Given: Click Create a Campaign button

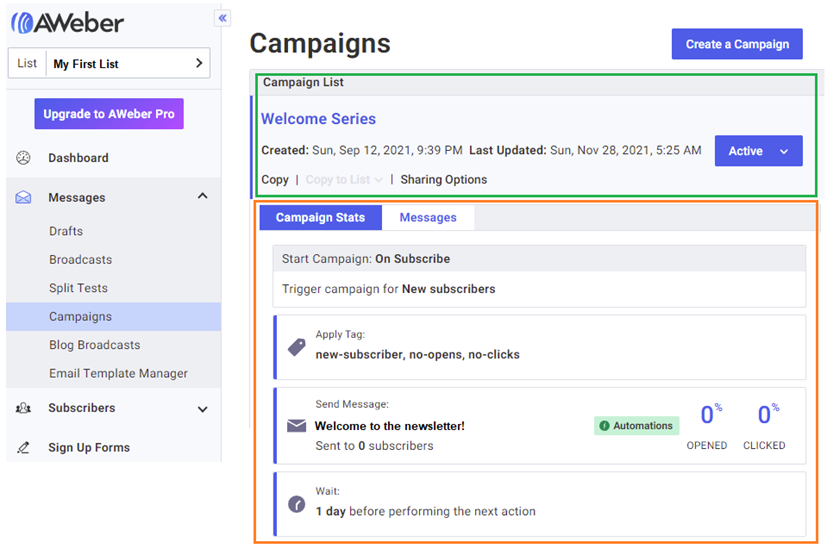Looking at the screenshot, I should [737, 44].
